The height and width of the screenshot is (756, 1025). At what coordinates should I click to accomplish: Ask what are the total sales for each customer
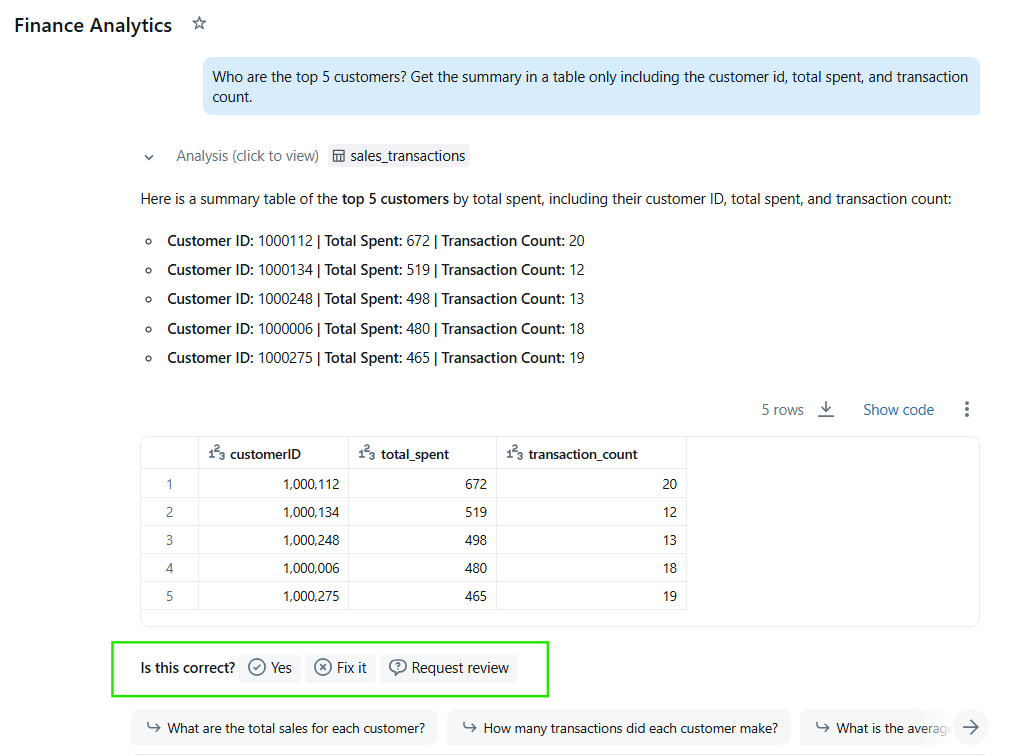pos(284,727)
